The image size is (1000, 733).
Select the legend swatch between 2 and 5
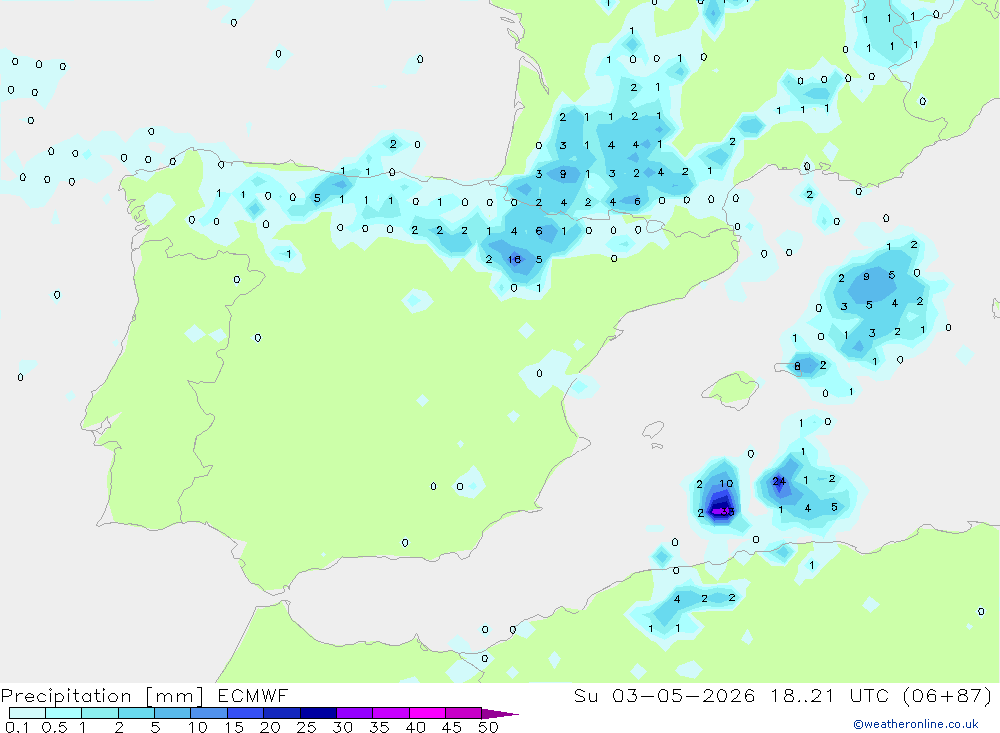pyautogui.click(x=136, y=713)
